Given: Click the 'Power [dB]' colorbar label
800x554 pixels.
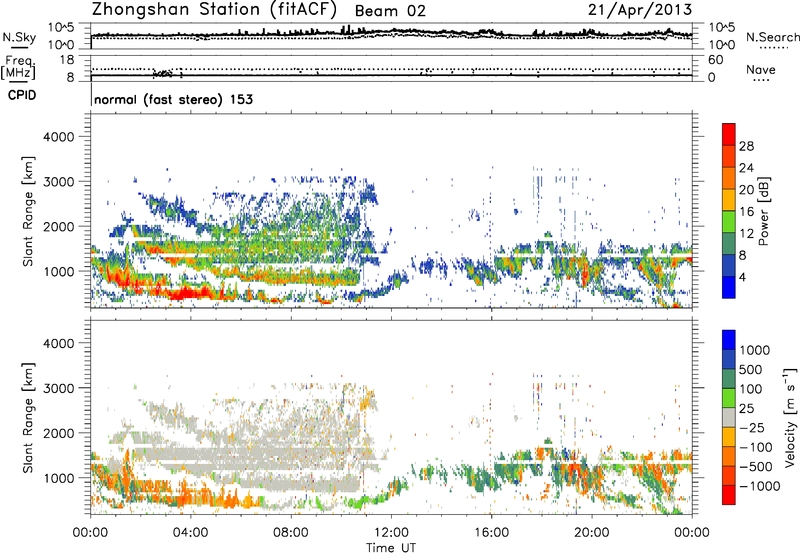Looking at the screenshot, I should pyautogui.click(x=763, y=211).
